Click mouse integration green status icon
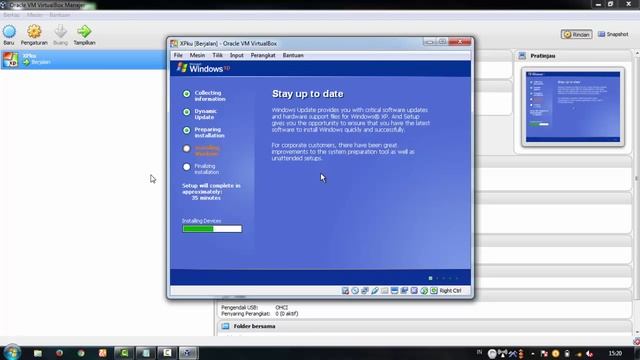The height and width of the screenshot is (360, 640). tap(424, 291)
